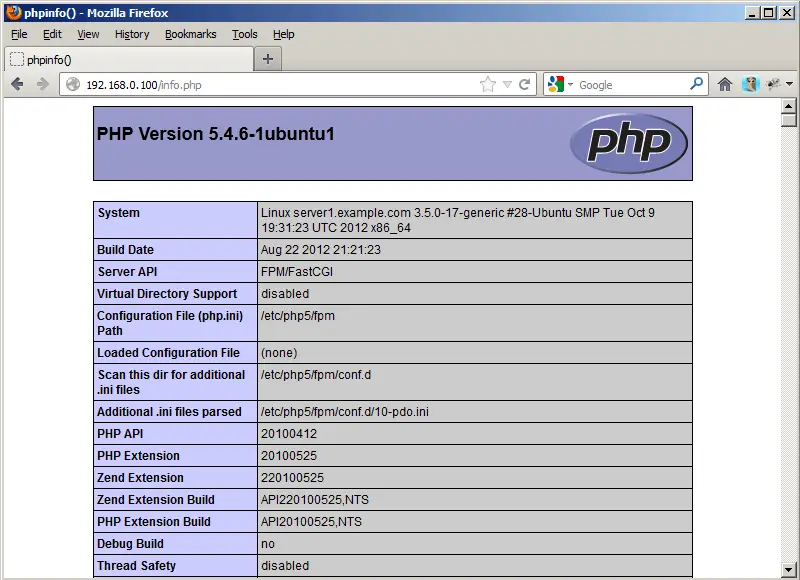Viewport: 800px width, 580px height.
Task: Click the owl add-on toolbar icon
Action: tap(751, 84)
